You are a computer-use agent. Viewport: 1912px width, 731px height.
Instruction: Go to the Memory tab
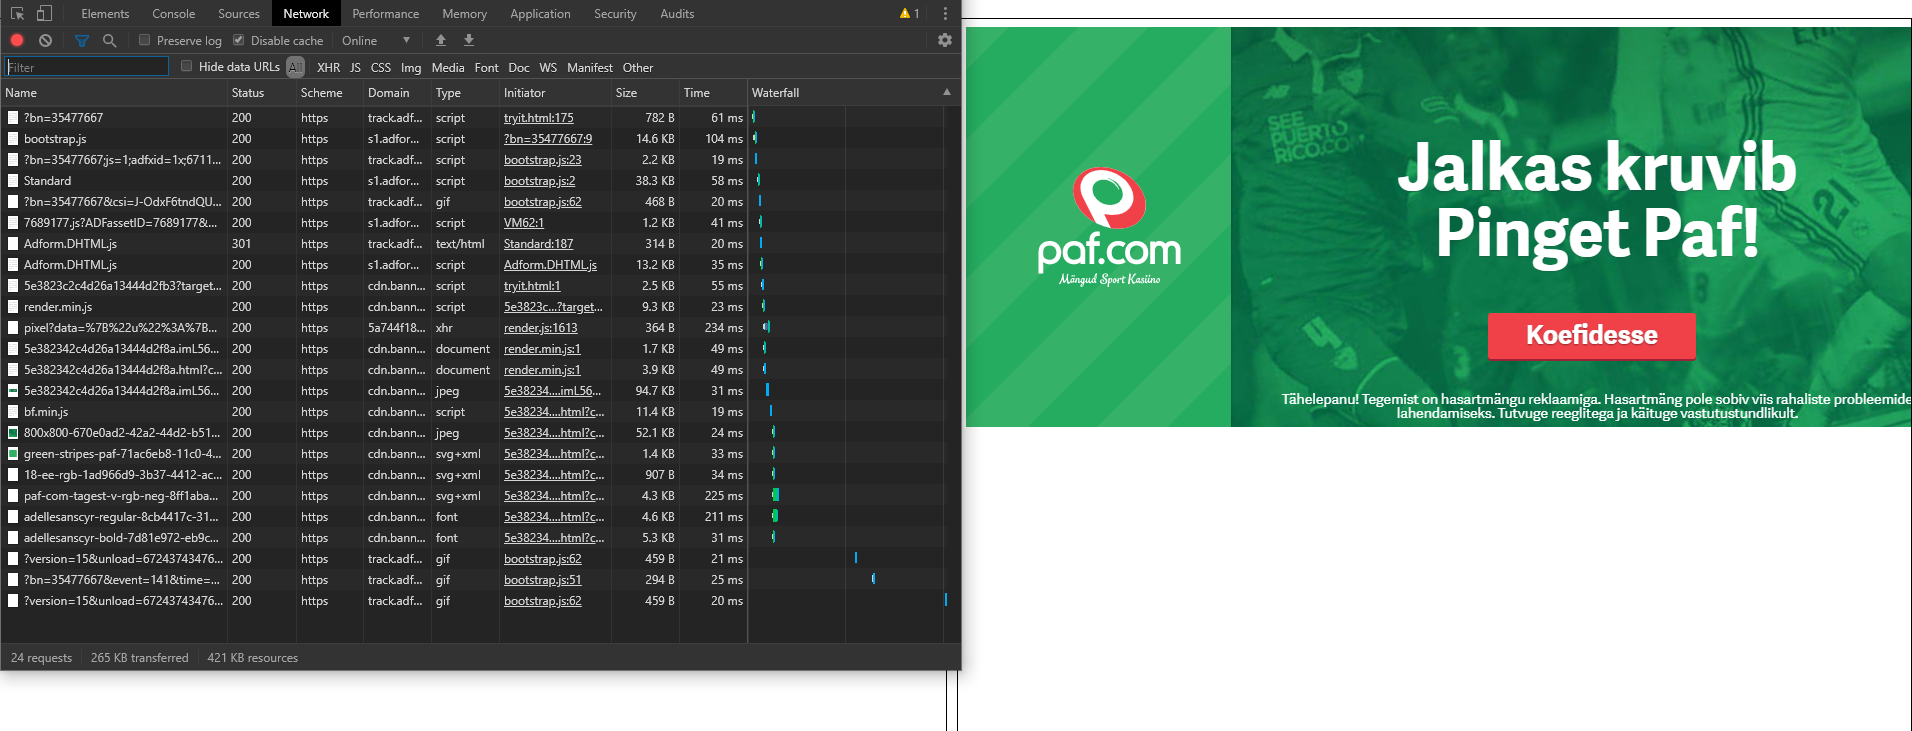tap(464, 13)
